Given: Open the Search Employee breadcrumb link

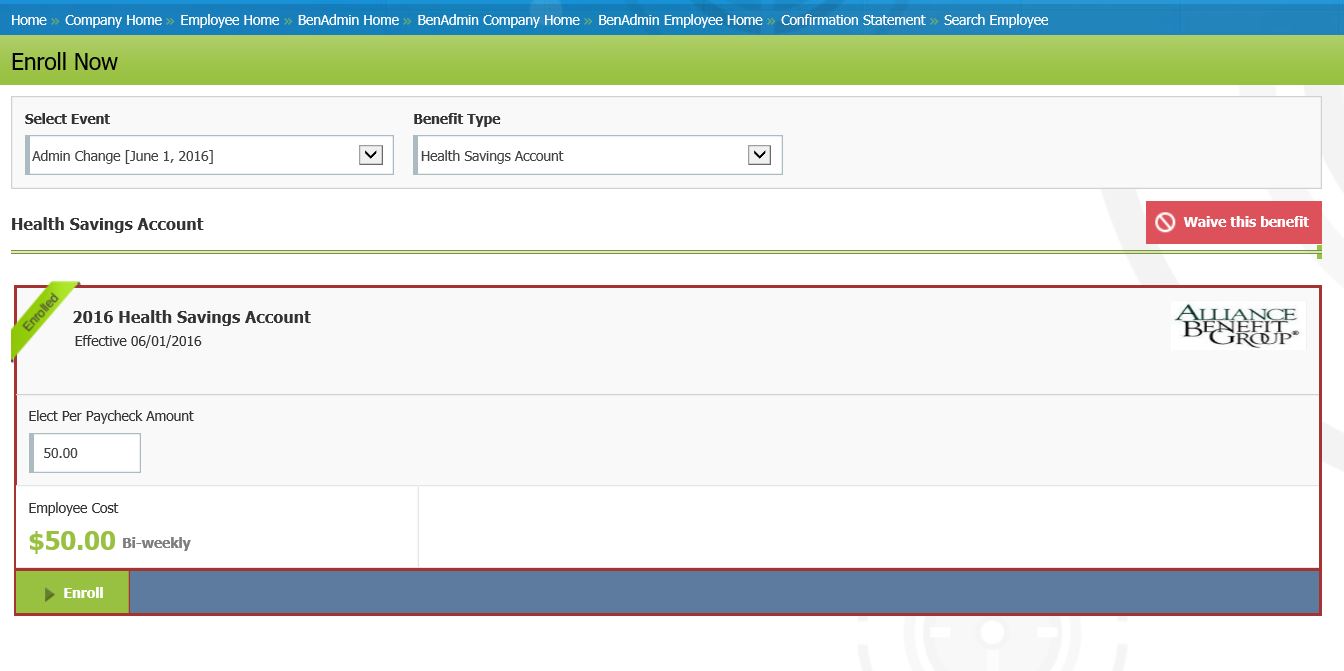Looking at the screenshot, I should [x=995, y=19].
